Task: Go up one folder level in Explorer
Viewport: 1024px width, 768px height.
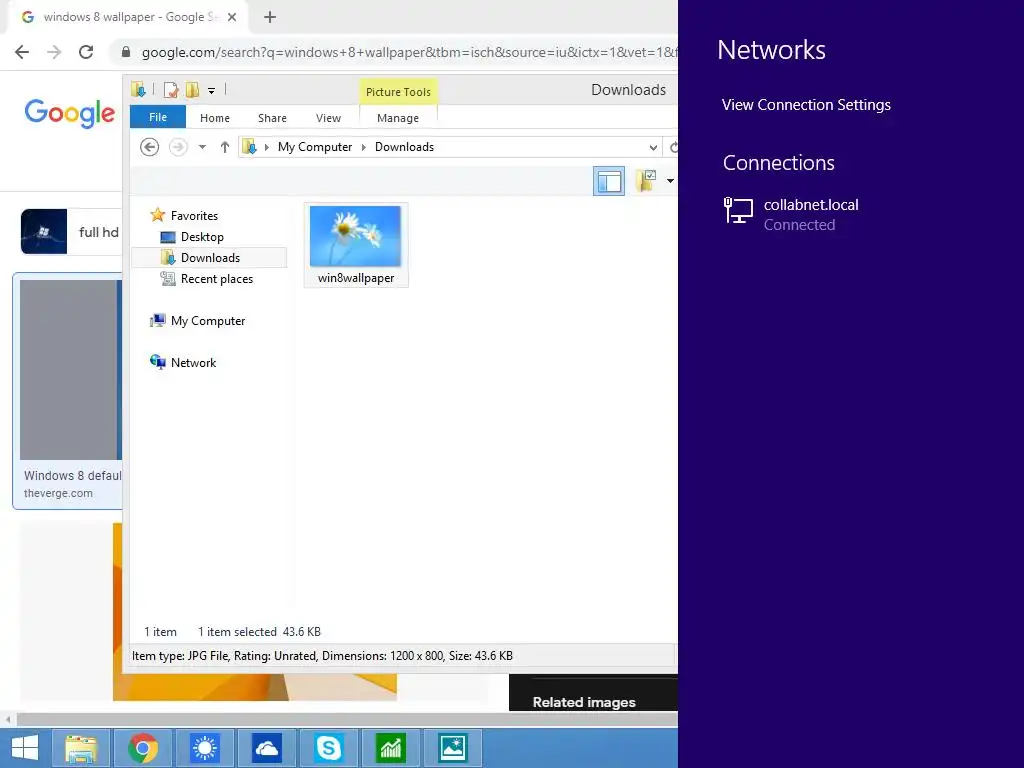Action: click(225, 147)
